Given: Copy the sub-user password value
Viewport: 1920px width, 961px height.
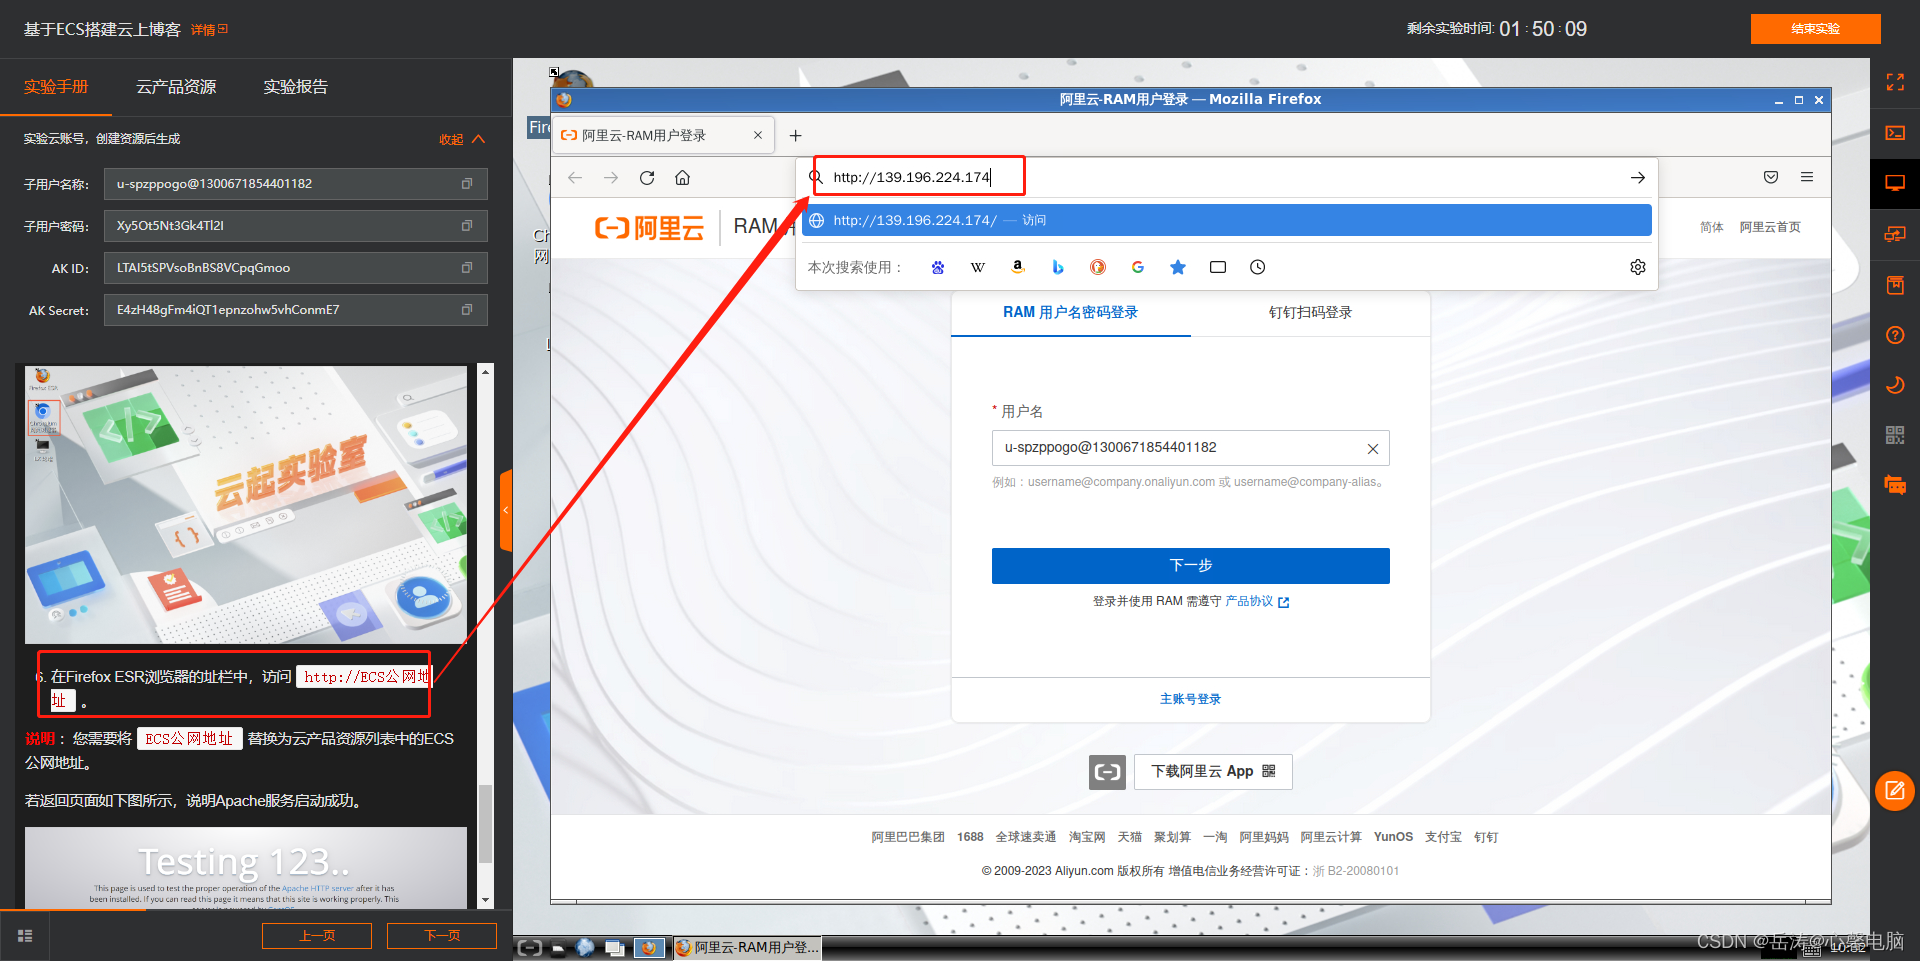Looking at the screenshot, I should 466,226.
